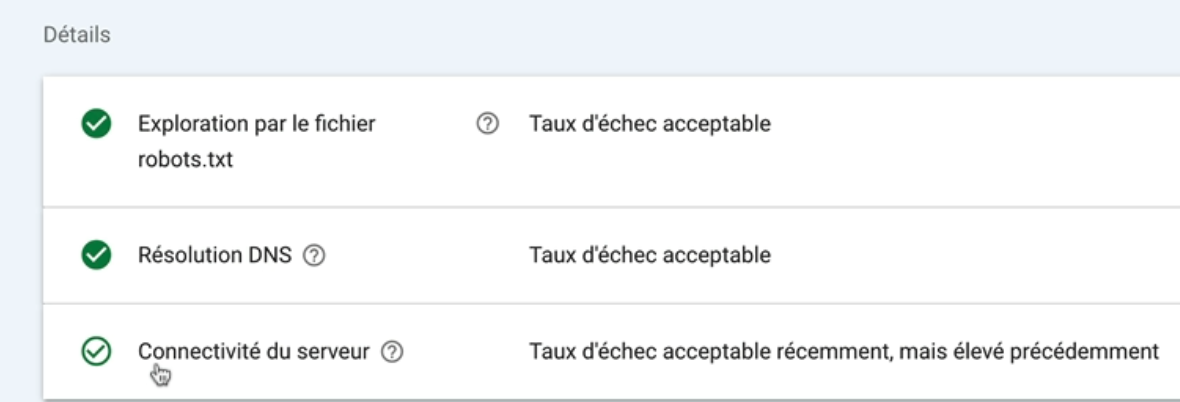Open the help icon next to Résolution DNS
This screenshot has height=402, width=1180.
click(x=314, y=256)
